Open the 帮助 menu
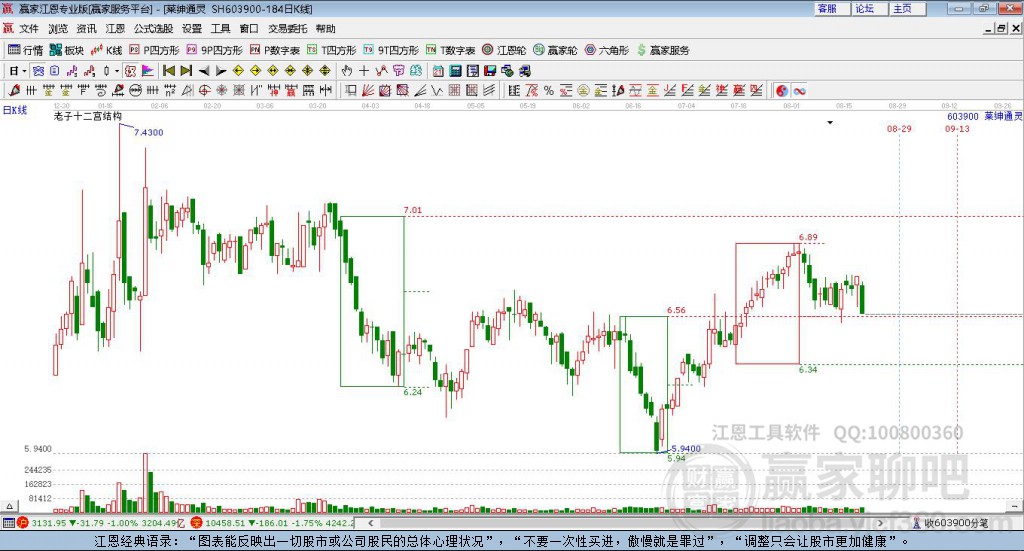The image size is (1024, 551). coord(325,29)
